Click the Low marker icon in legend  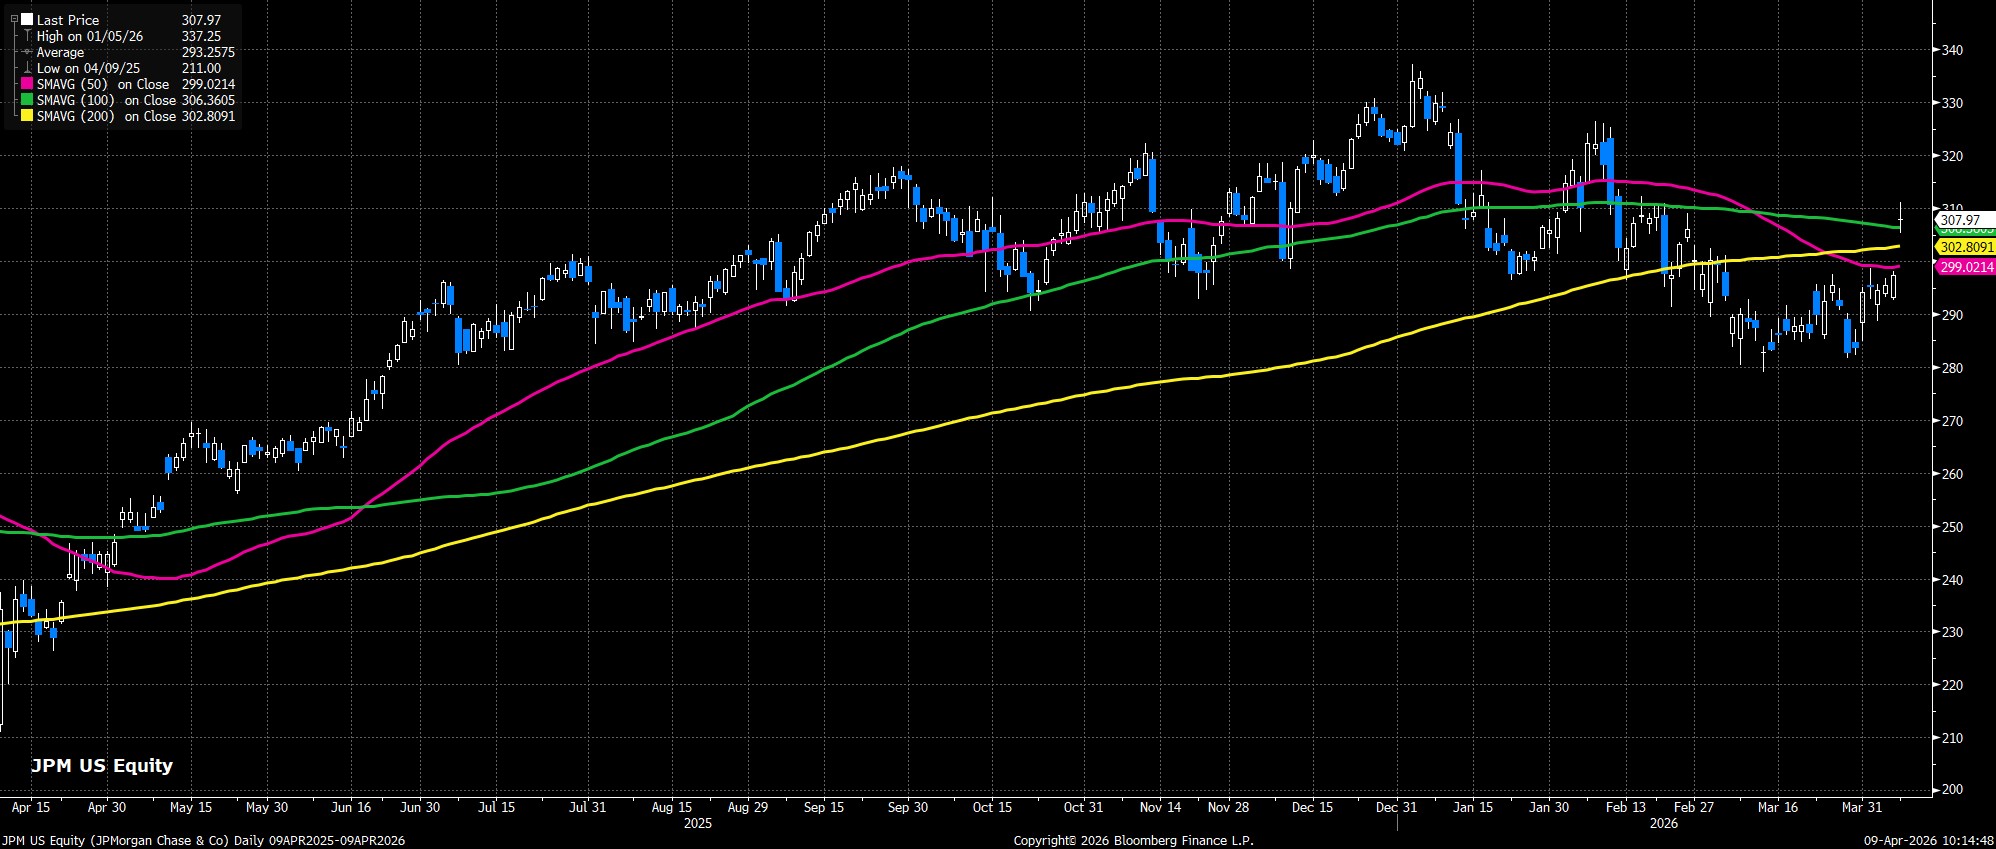[28, 68]
